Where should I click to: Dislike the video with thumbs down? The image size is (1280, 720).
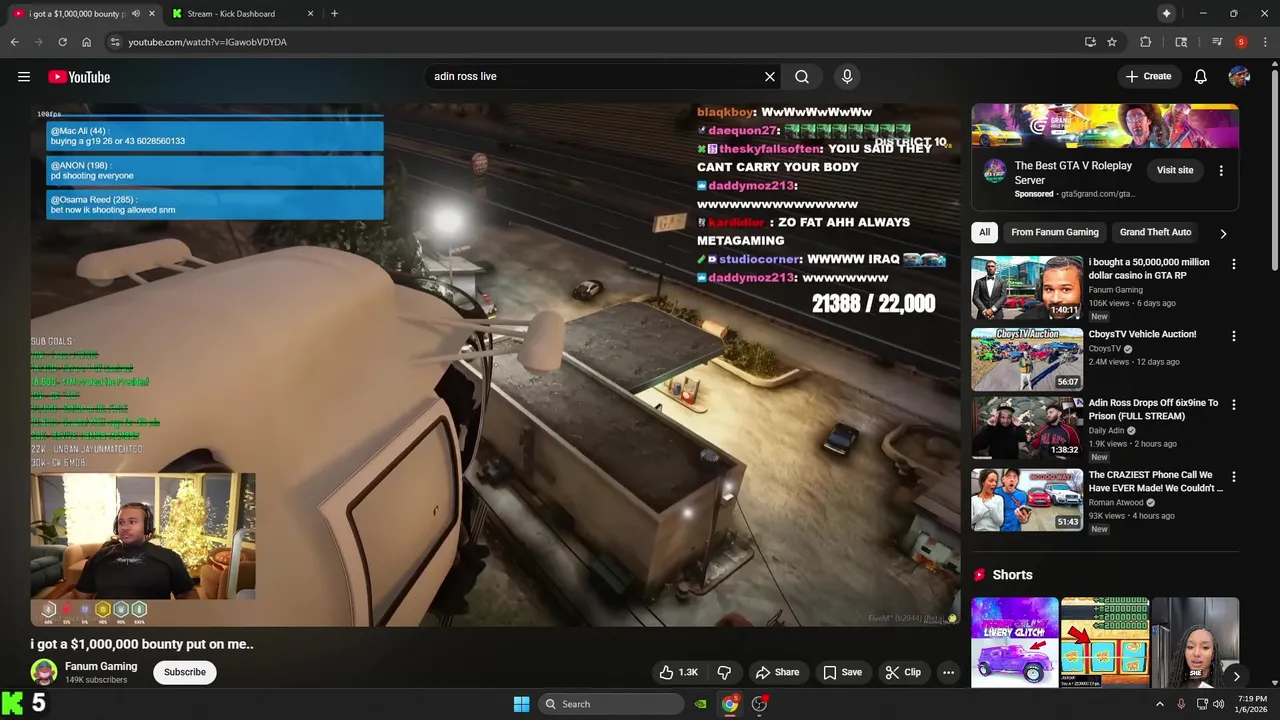(x=724, y=672)
